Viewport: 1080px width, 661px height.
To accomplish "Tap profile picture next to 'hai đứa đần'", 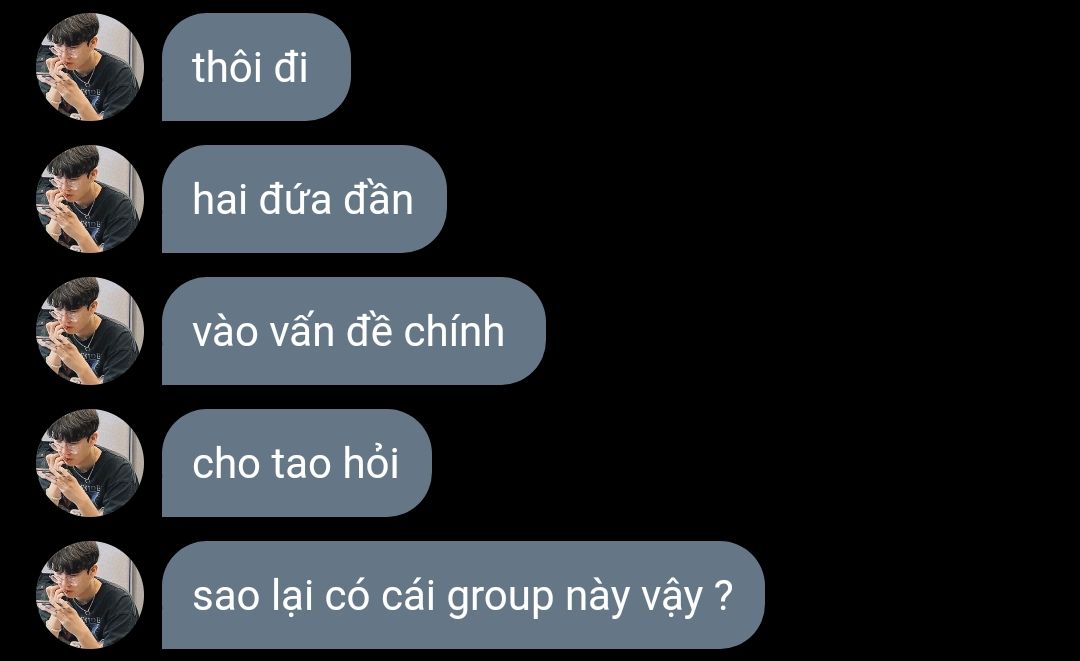I will (x=90, y=199).
